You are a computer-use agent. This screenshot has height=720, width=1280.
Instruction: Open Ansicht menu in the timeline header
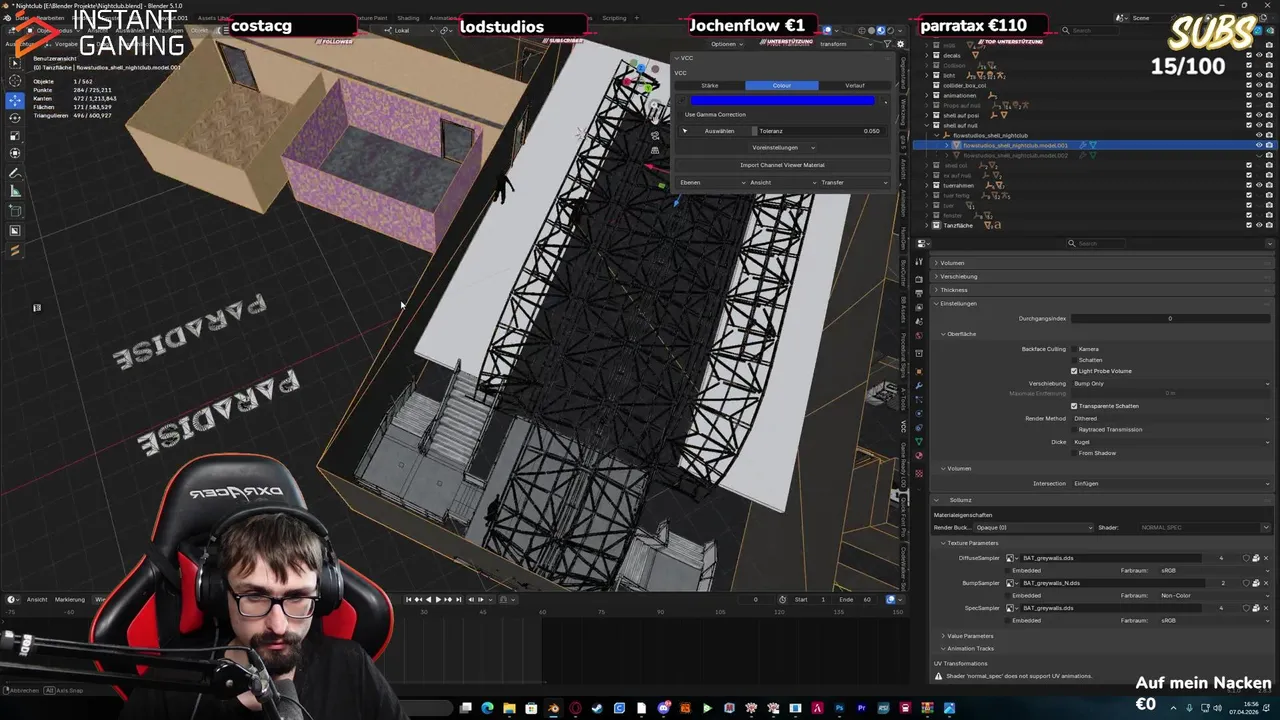tap(37, 599)
